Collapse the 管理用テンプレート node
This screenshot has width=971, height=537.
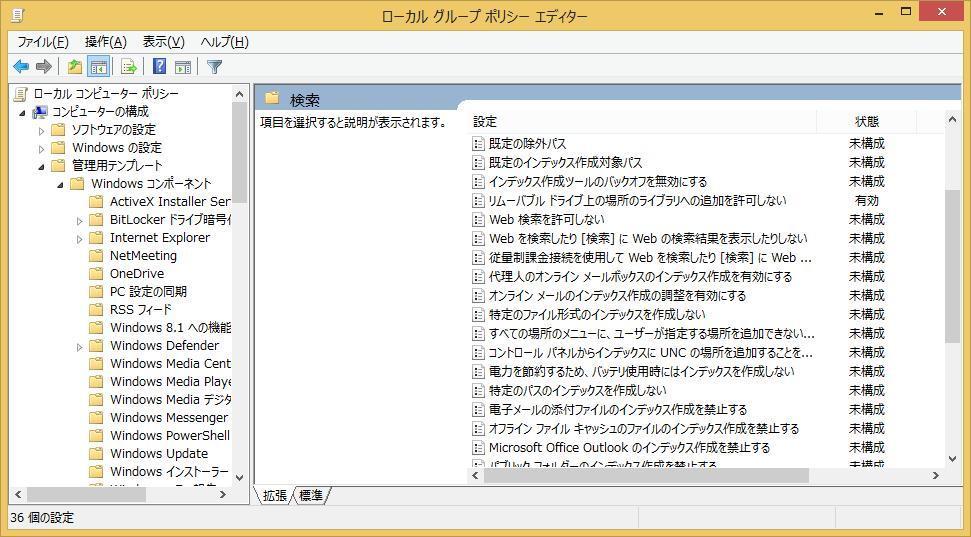tap(41, 167)
